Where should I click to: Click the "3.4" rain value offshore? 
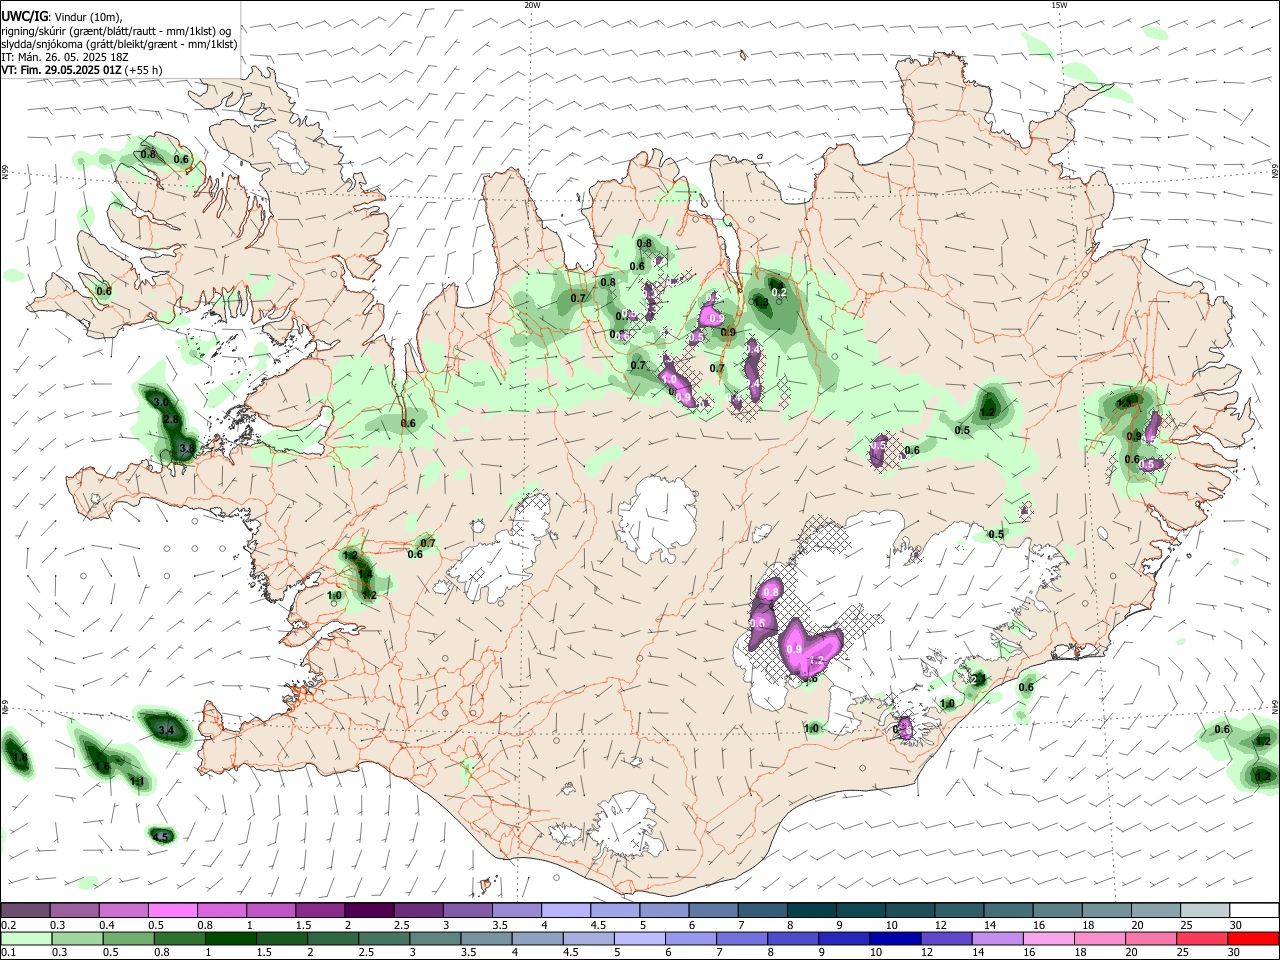pyautogui.click(x=167, y=731)
